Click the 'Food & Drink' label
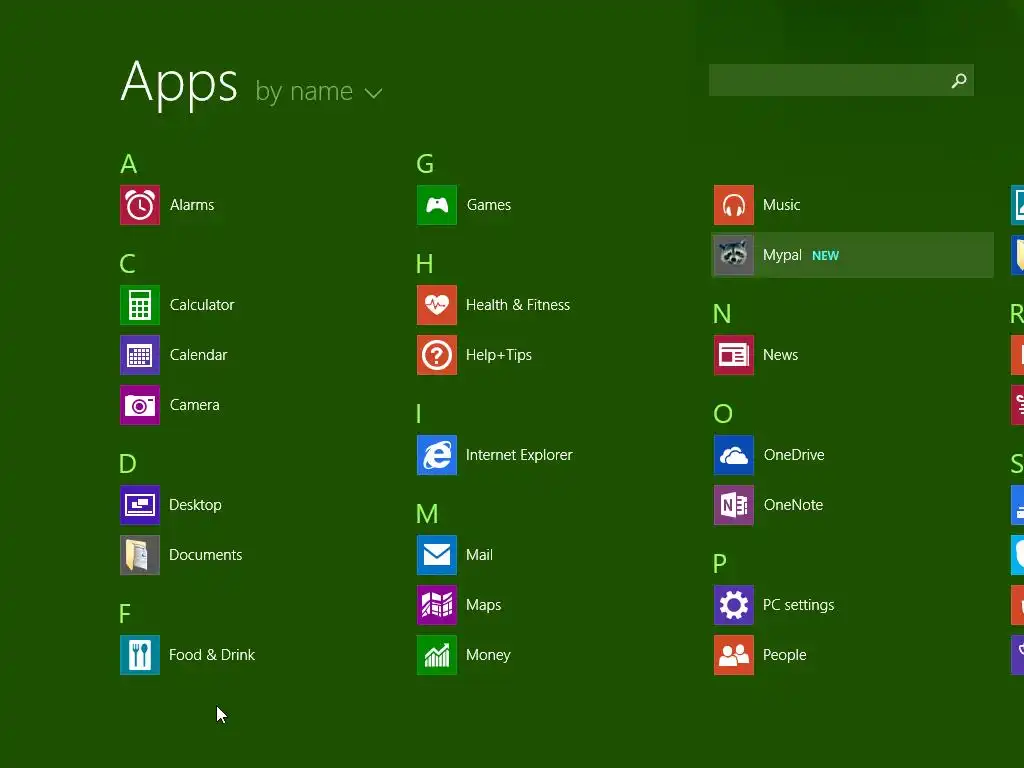The image size is (1024, 768). (x=212, y=655)
